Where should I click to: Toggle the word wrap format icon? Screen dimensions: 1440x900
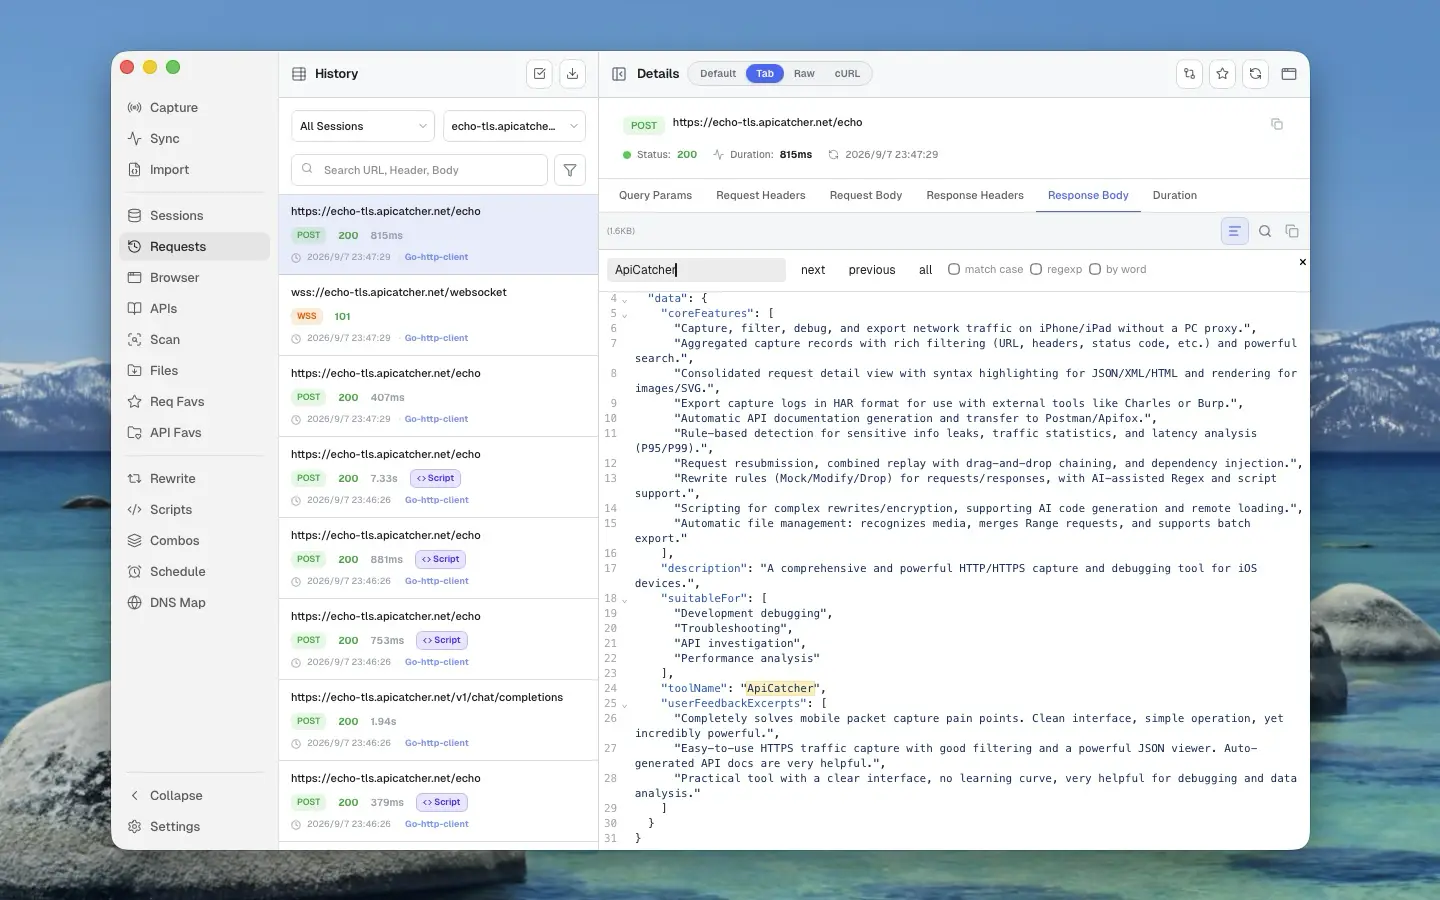pos(1235,231)
